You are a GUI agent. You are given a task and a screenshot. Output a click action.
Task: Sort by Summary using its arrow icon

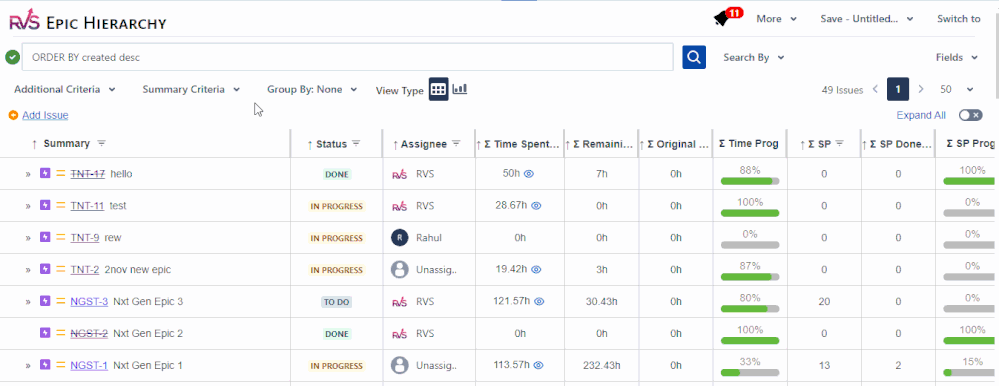pos(34,144)
